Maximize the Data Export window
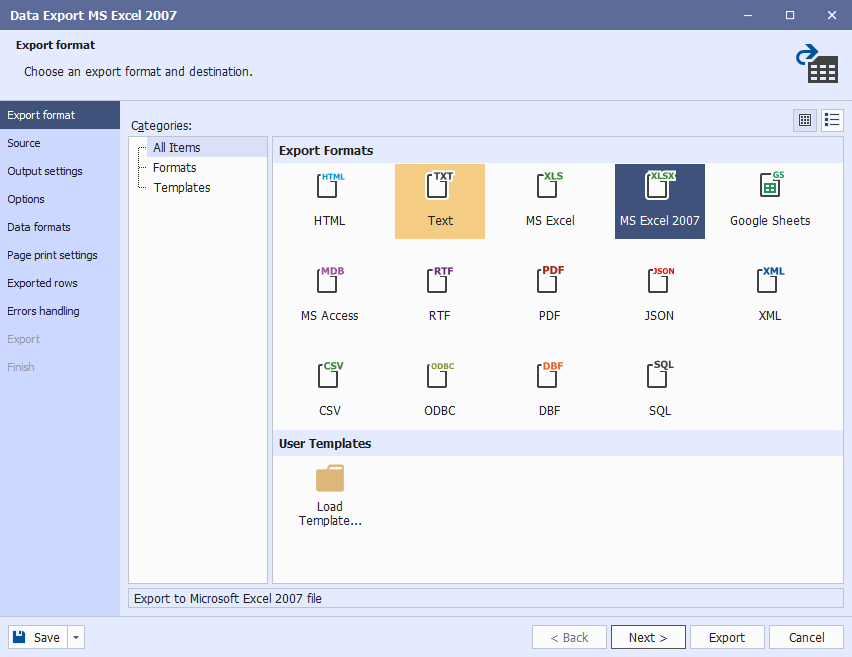 pos(790,15)
